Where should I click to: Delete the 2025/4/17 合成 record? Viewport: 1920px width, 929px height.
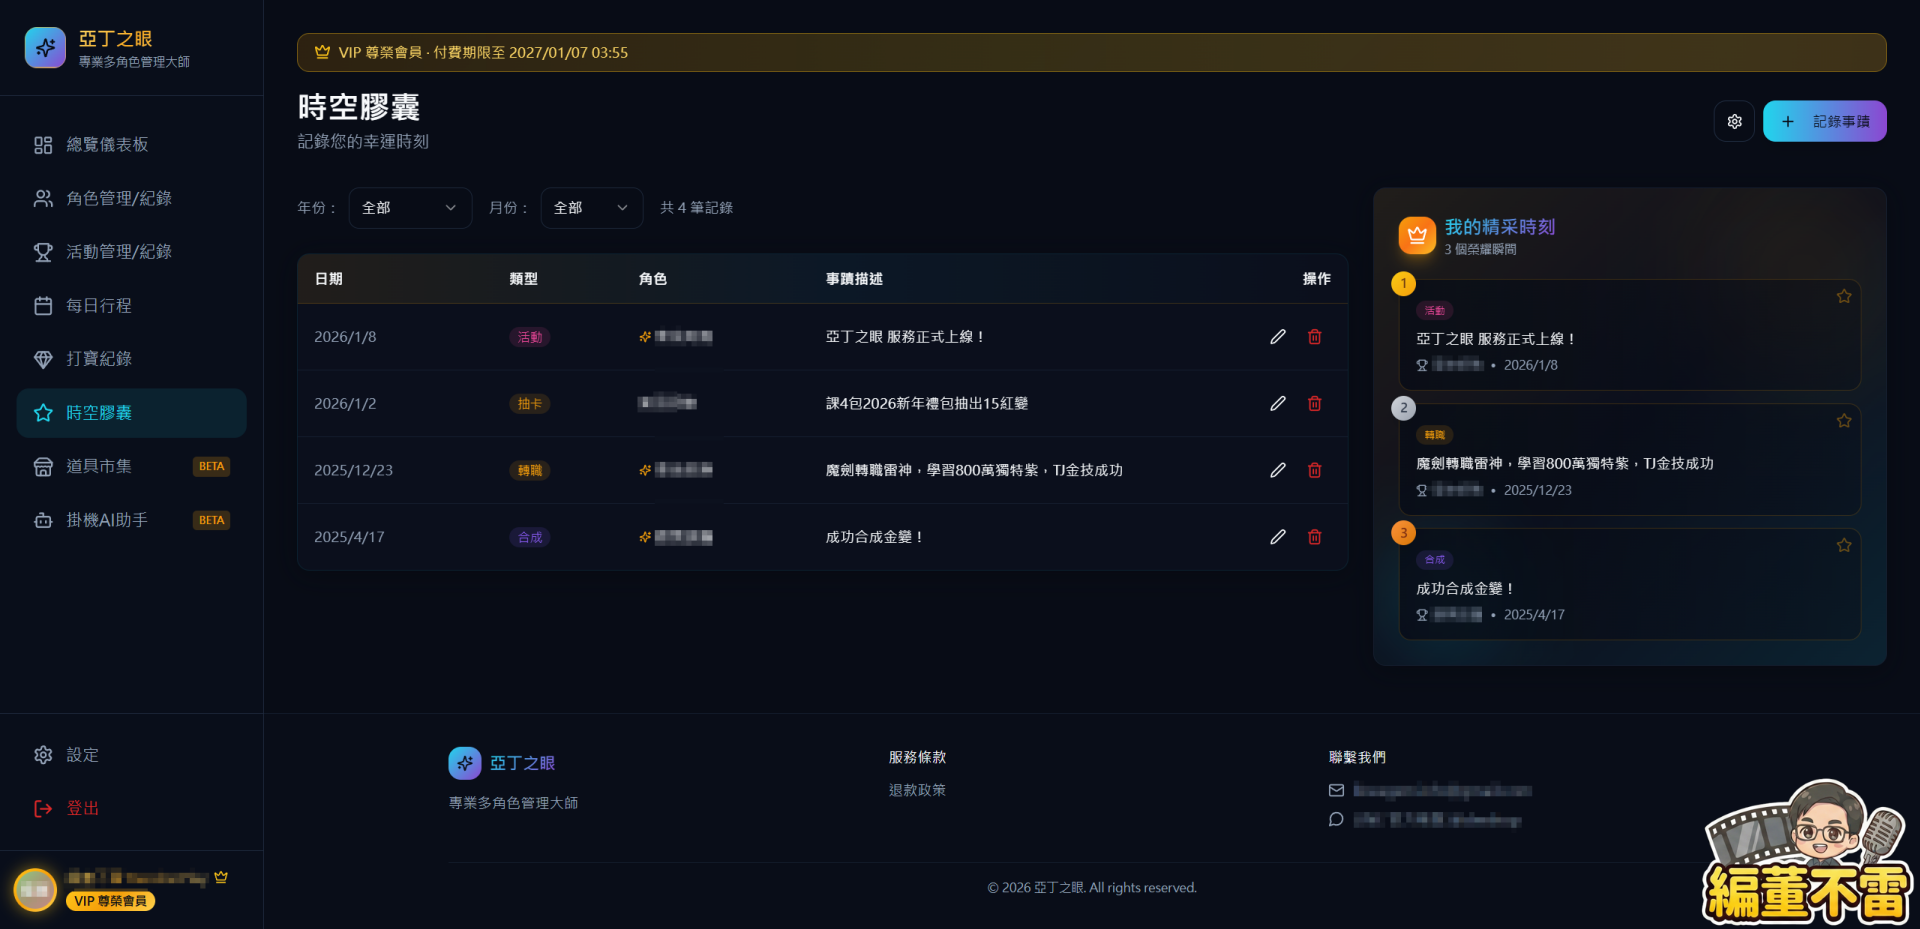(x=1314, y=537)
